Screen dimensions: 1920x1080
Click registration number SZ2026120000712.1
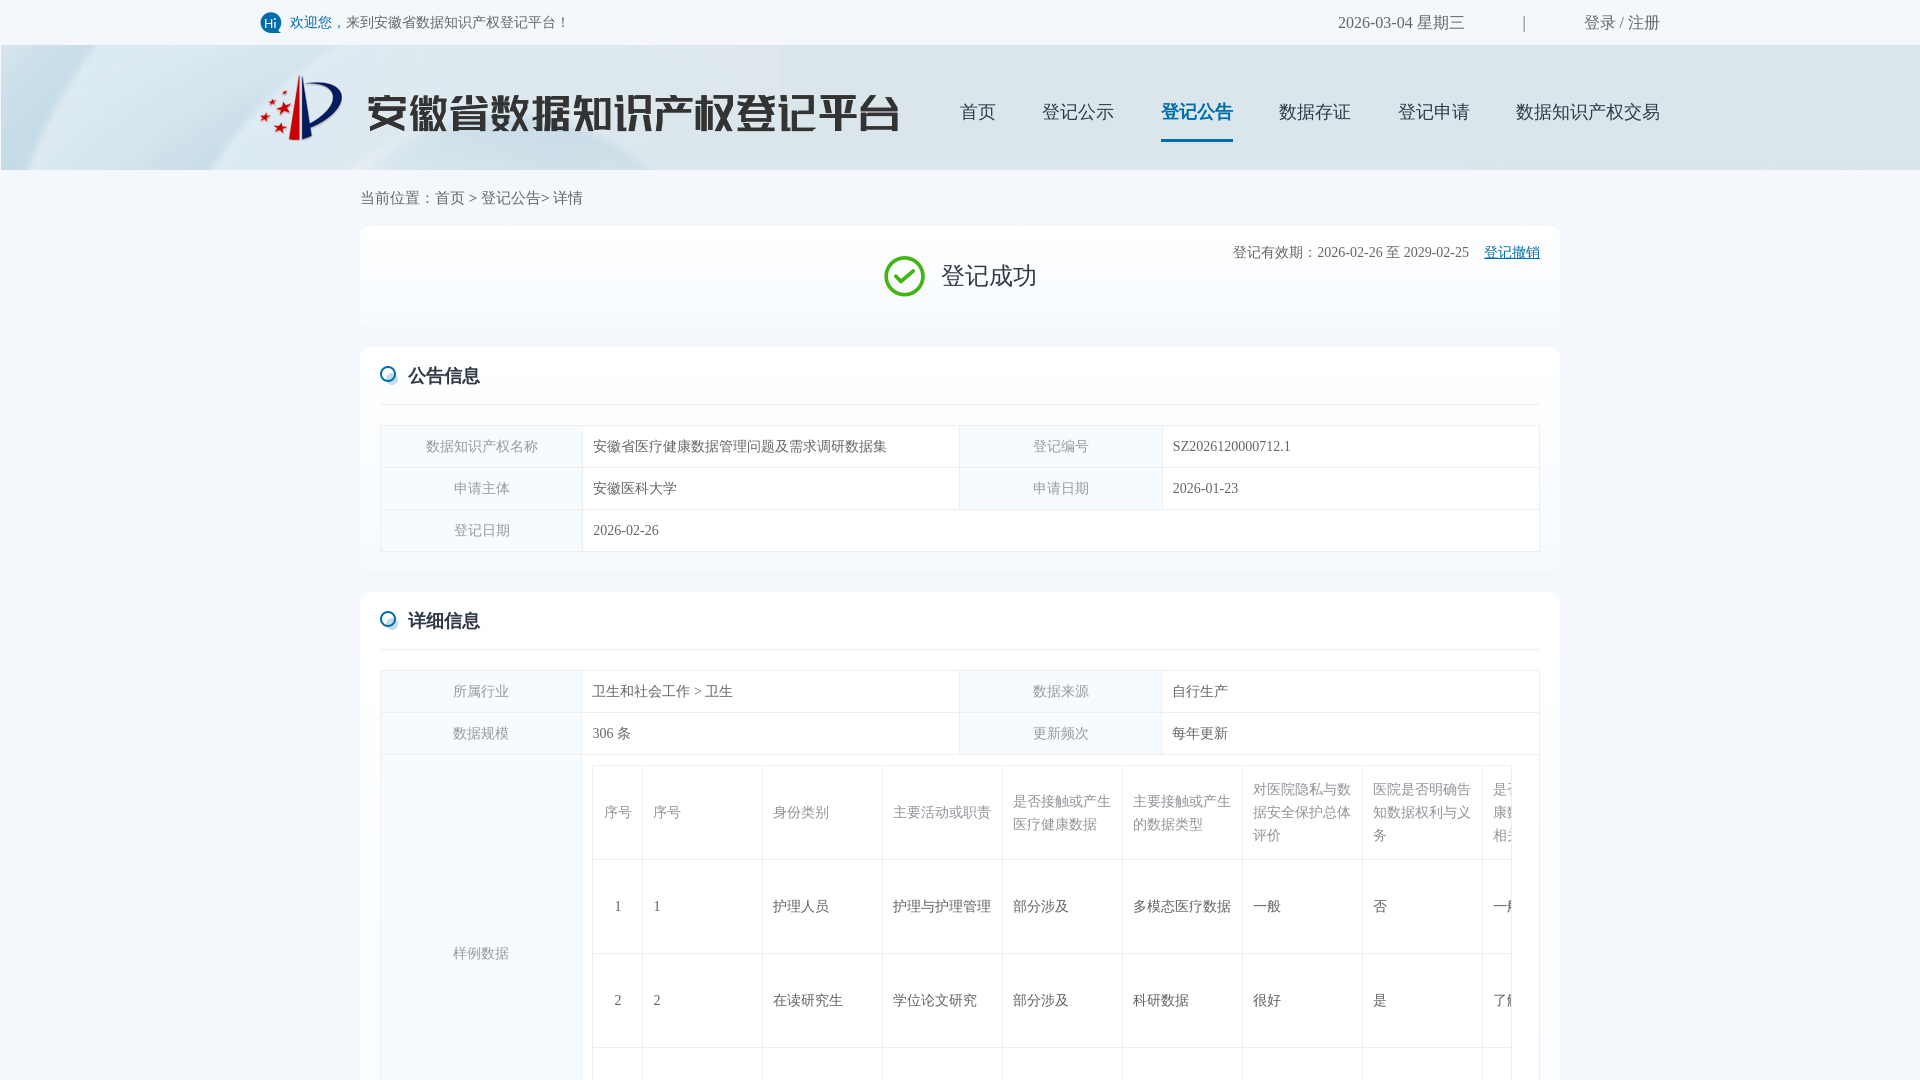(x=1231, y=447)
